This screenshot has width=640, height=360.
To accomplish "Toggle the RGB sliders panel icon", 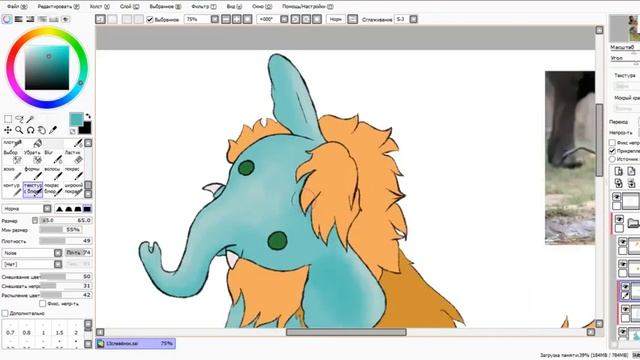I will (19, 19).
